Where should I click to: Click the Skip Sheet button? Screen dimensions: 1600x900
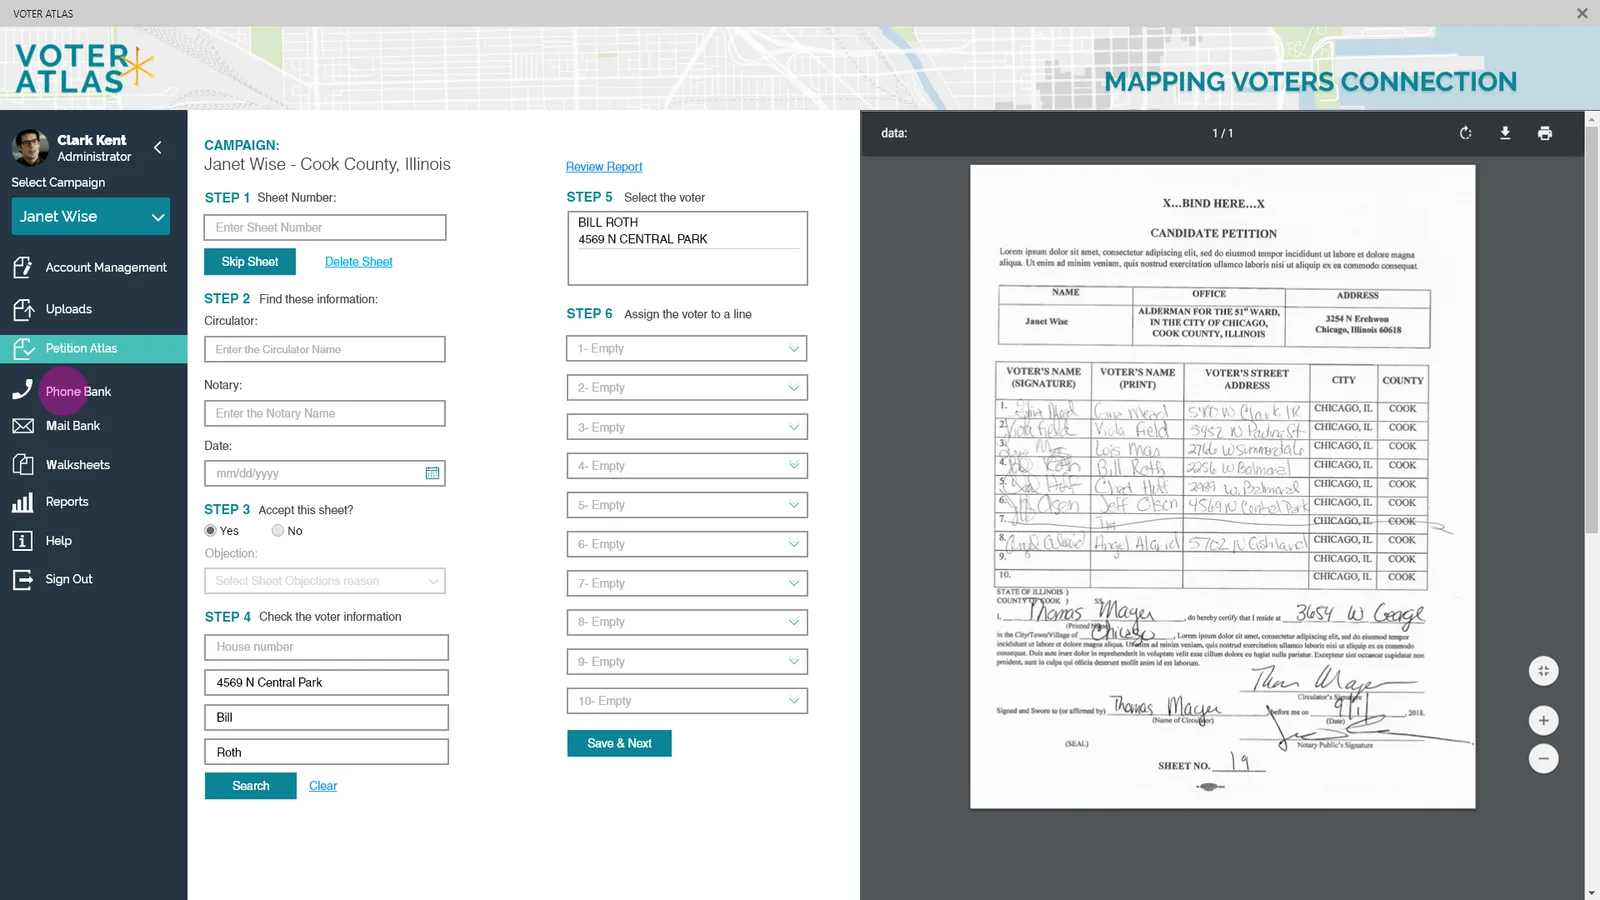250,261
